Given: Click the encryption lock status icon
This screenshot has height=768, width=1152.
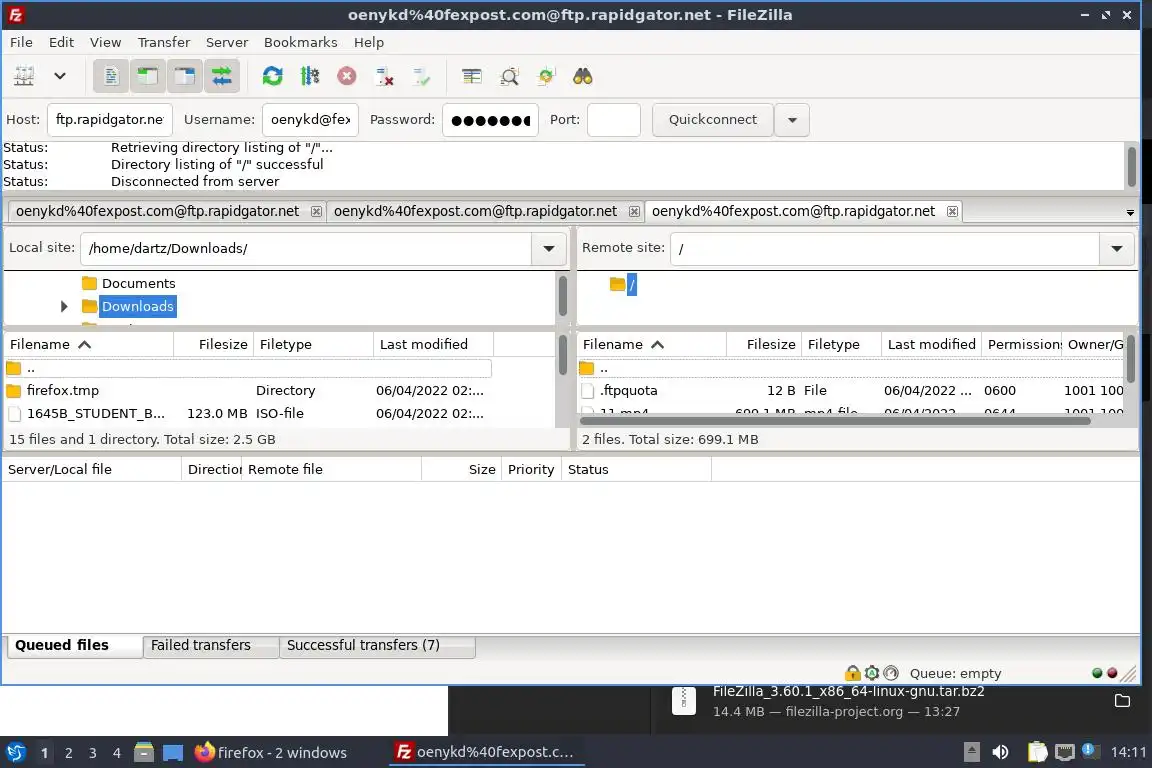Looking at the screenshot, I should coord(852,673).
